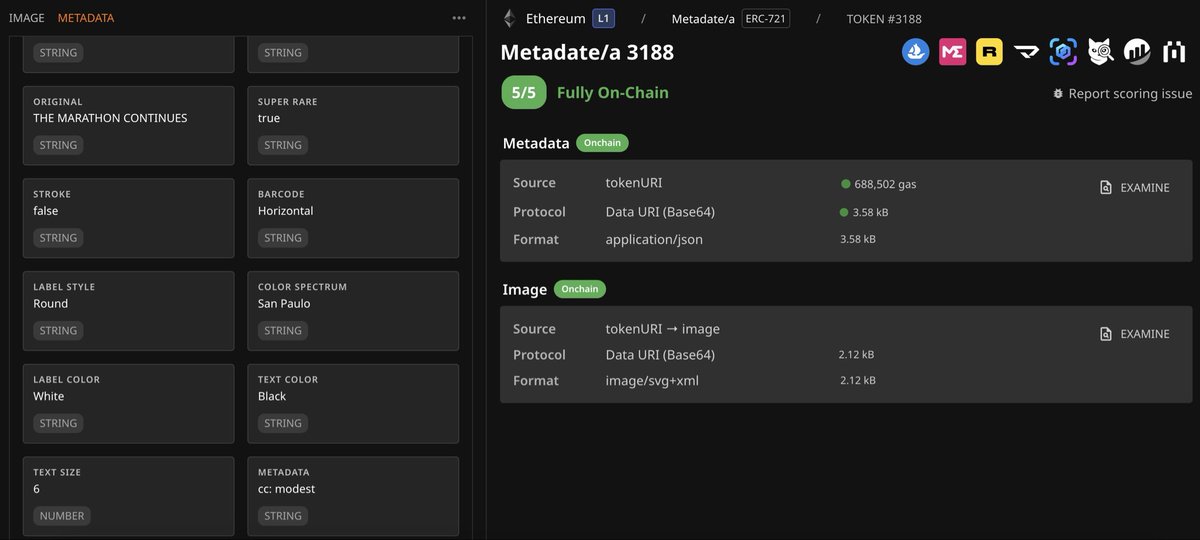The image size is (1200, 540).
Task: Click the tokenURI → image source value
Action: (663, 329)
